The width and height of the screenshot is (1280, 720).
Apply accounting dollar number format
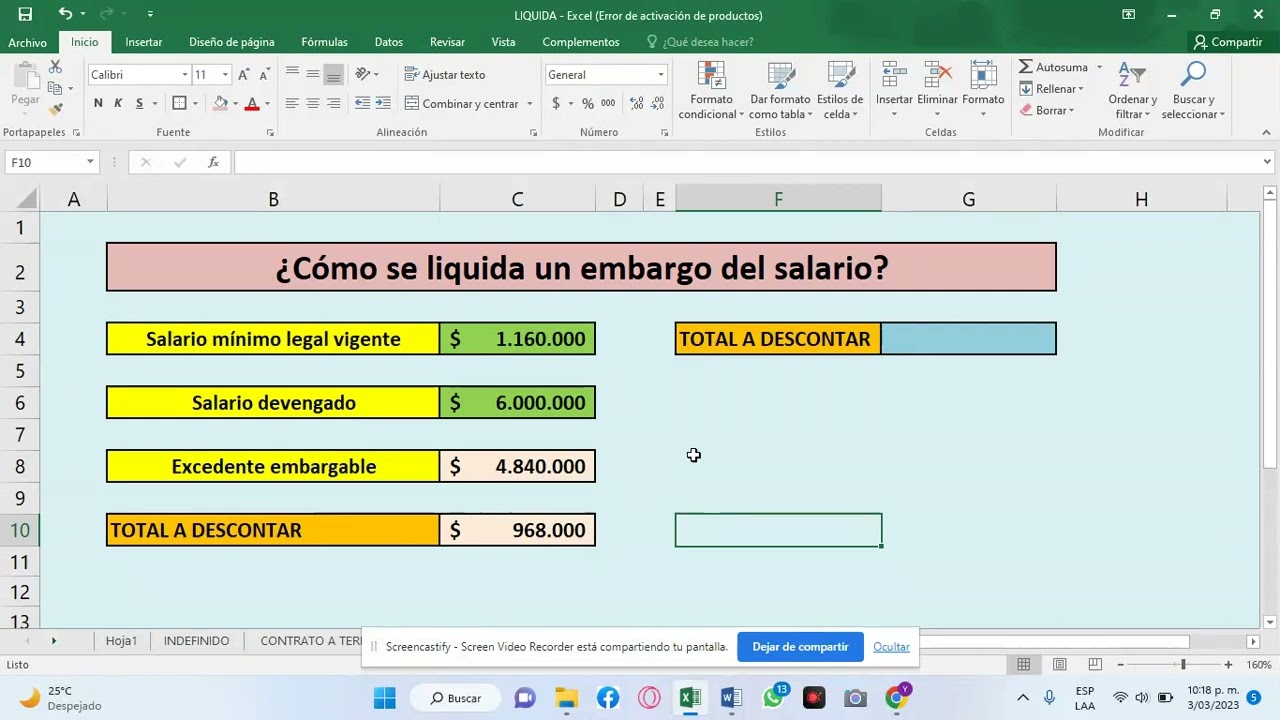[x=556, y=103]
